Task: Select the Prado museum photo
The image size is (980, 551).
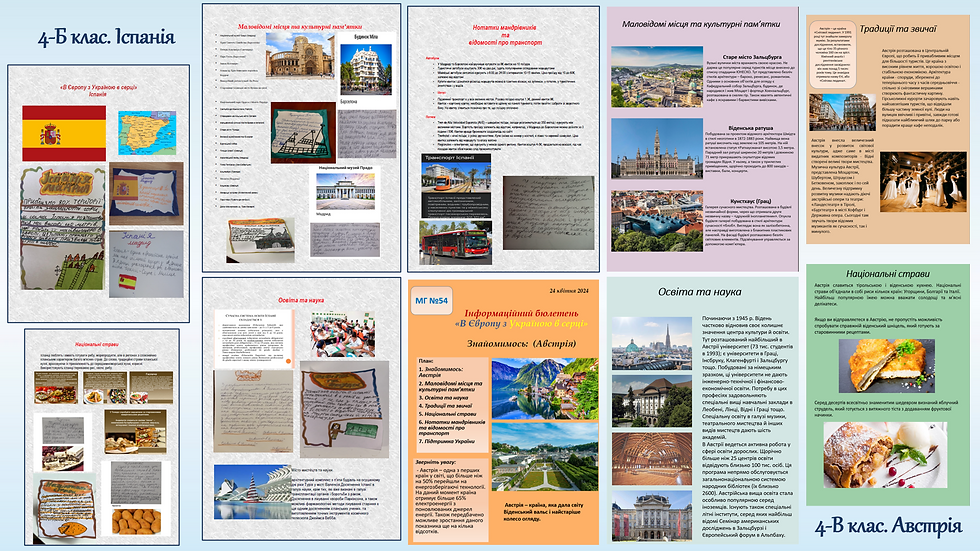Action: point(346,191)
